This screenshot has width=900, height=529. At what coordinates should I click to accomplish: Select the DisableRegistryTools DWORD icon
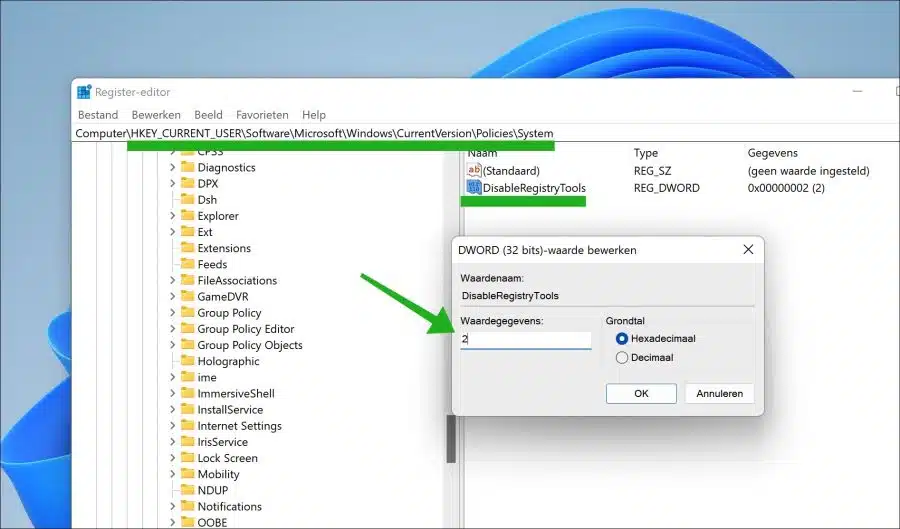pyautogui.click(x=474, y=188)
